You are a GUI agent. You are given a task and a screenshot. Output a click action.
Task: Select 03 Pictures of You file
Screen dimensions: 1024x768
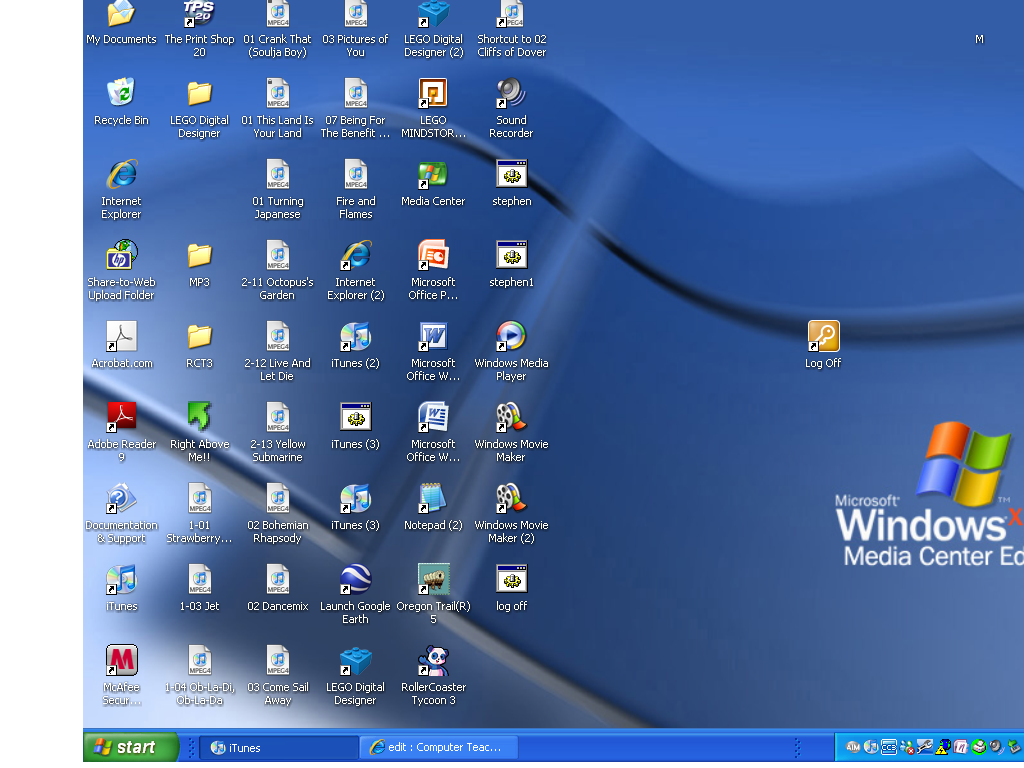(x=355, y=29)
